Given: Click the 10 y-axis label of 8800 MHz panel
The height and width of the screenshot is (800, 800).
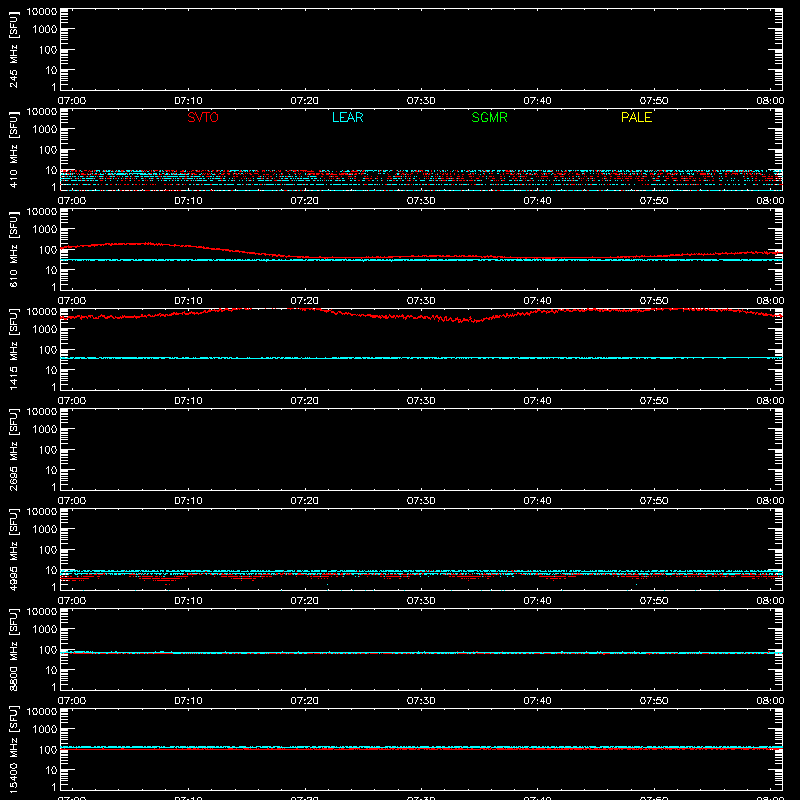Looking at the screenshot, I should click(x=51, y=670).
